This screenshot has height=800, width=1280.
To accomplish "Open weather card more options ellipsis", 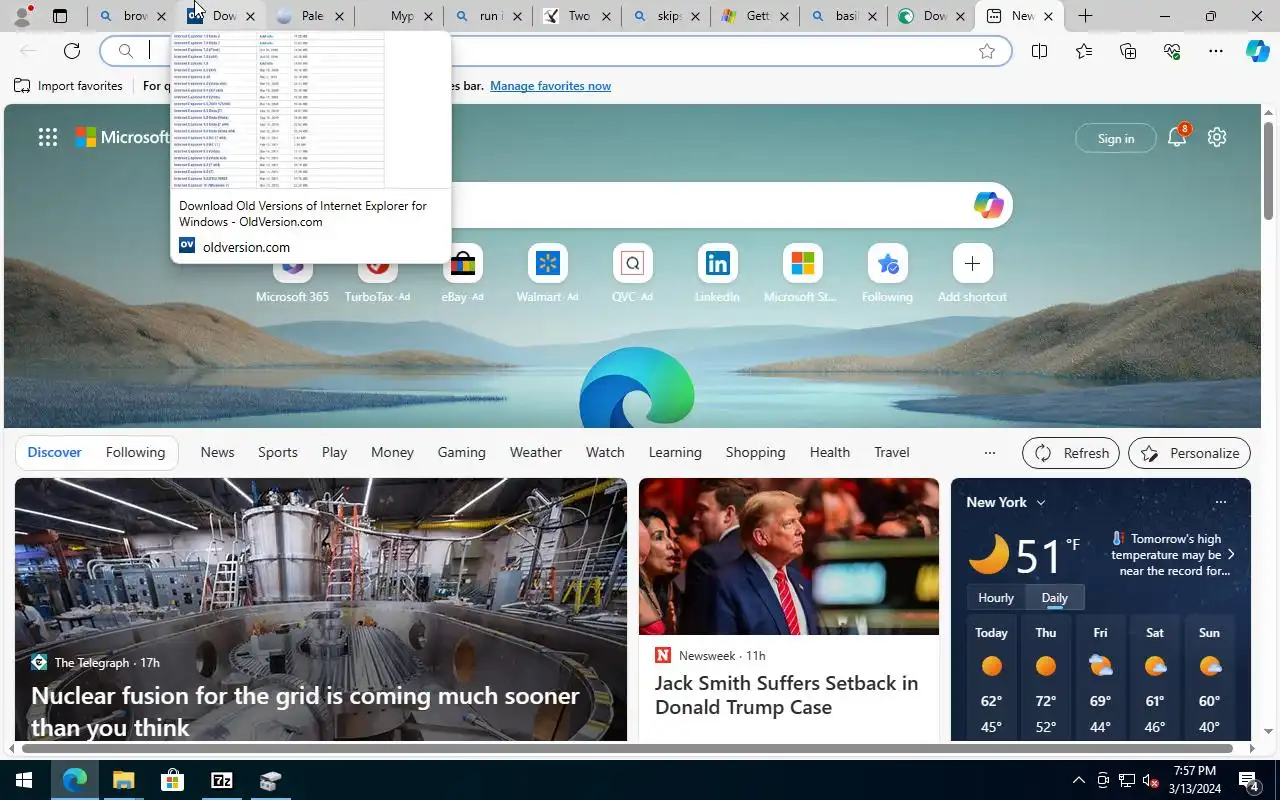I will pyautogui.click(x=1220, y=502).
